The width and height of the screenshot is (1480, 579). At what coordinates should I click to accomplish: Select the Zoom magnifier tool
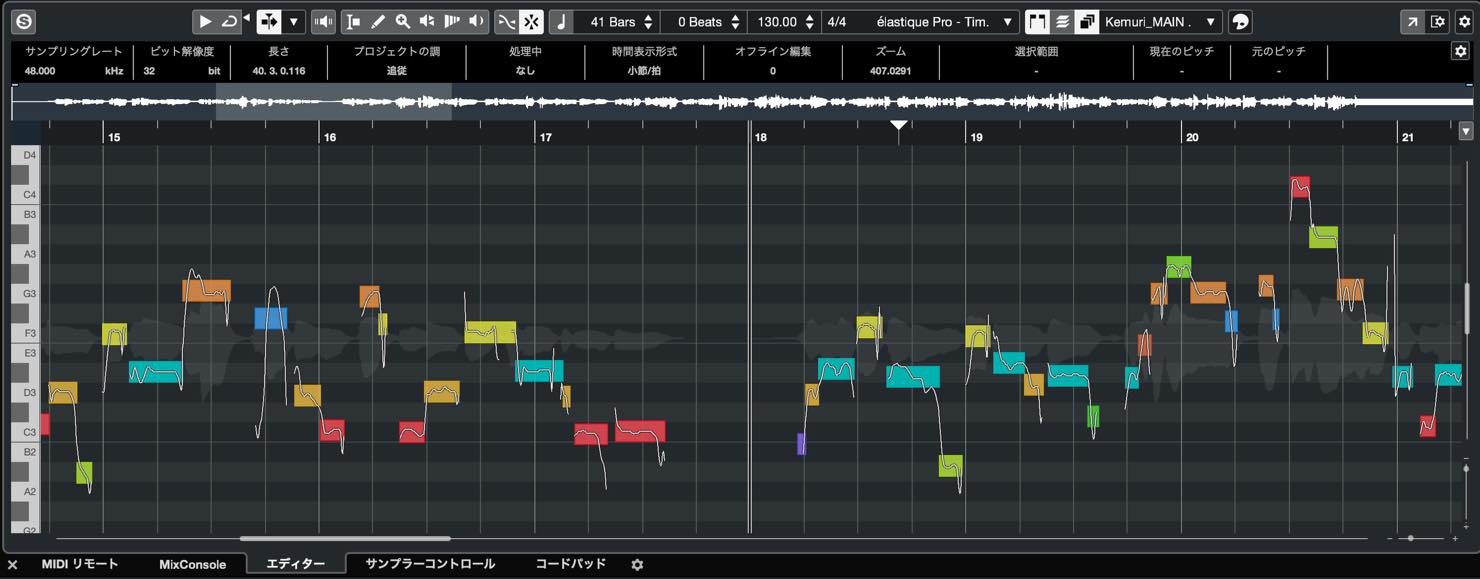(402, 21)
